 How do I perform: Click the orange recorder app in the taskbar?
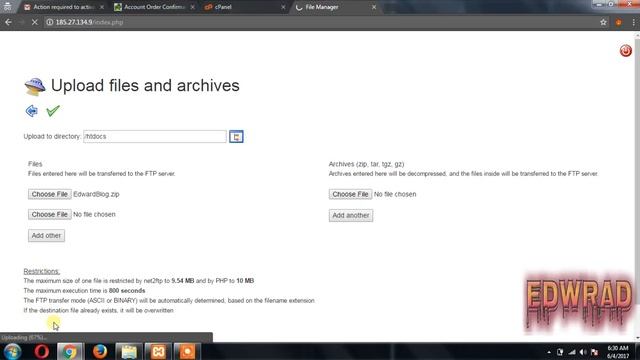click(187, 351)
